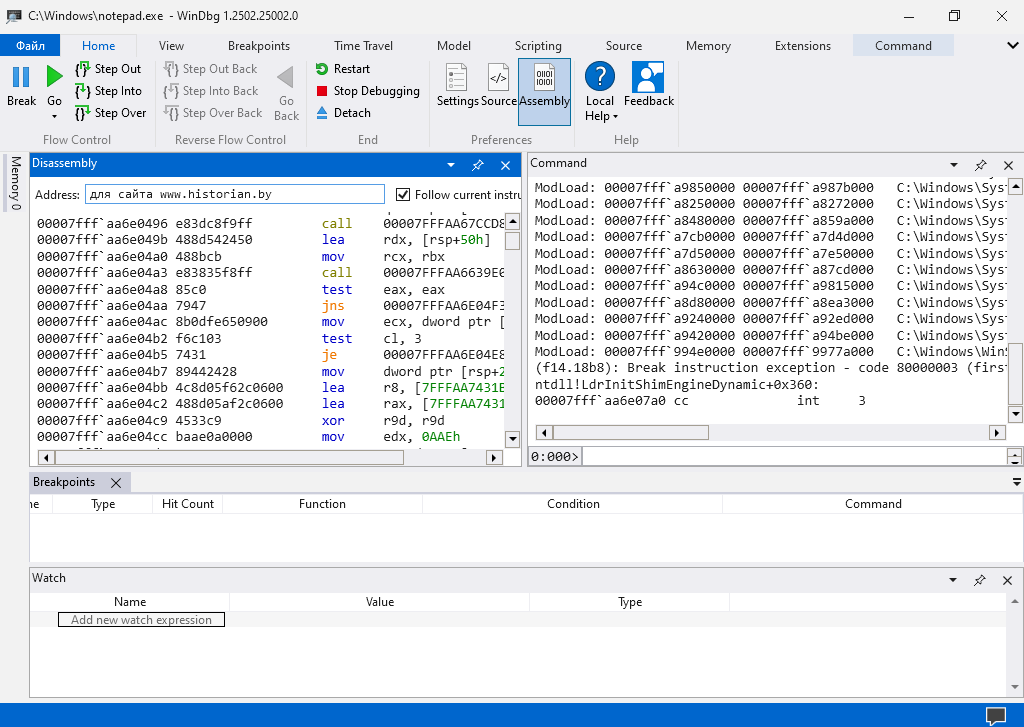Restart the debugging session

[x=342, y=69]
